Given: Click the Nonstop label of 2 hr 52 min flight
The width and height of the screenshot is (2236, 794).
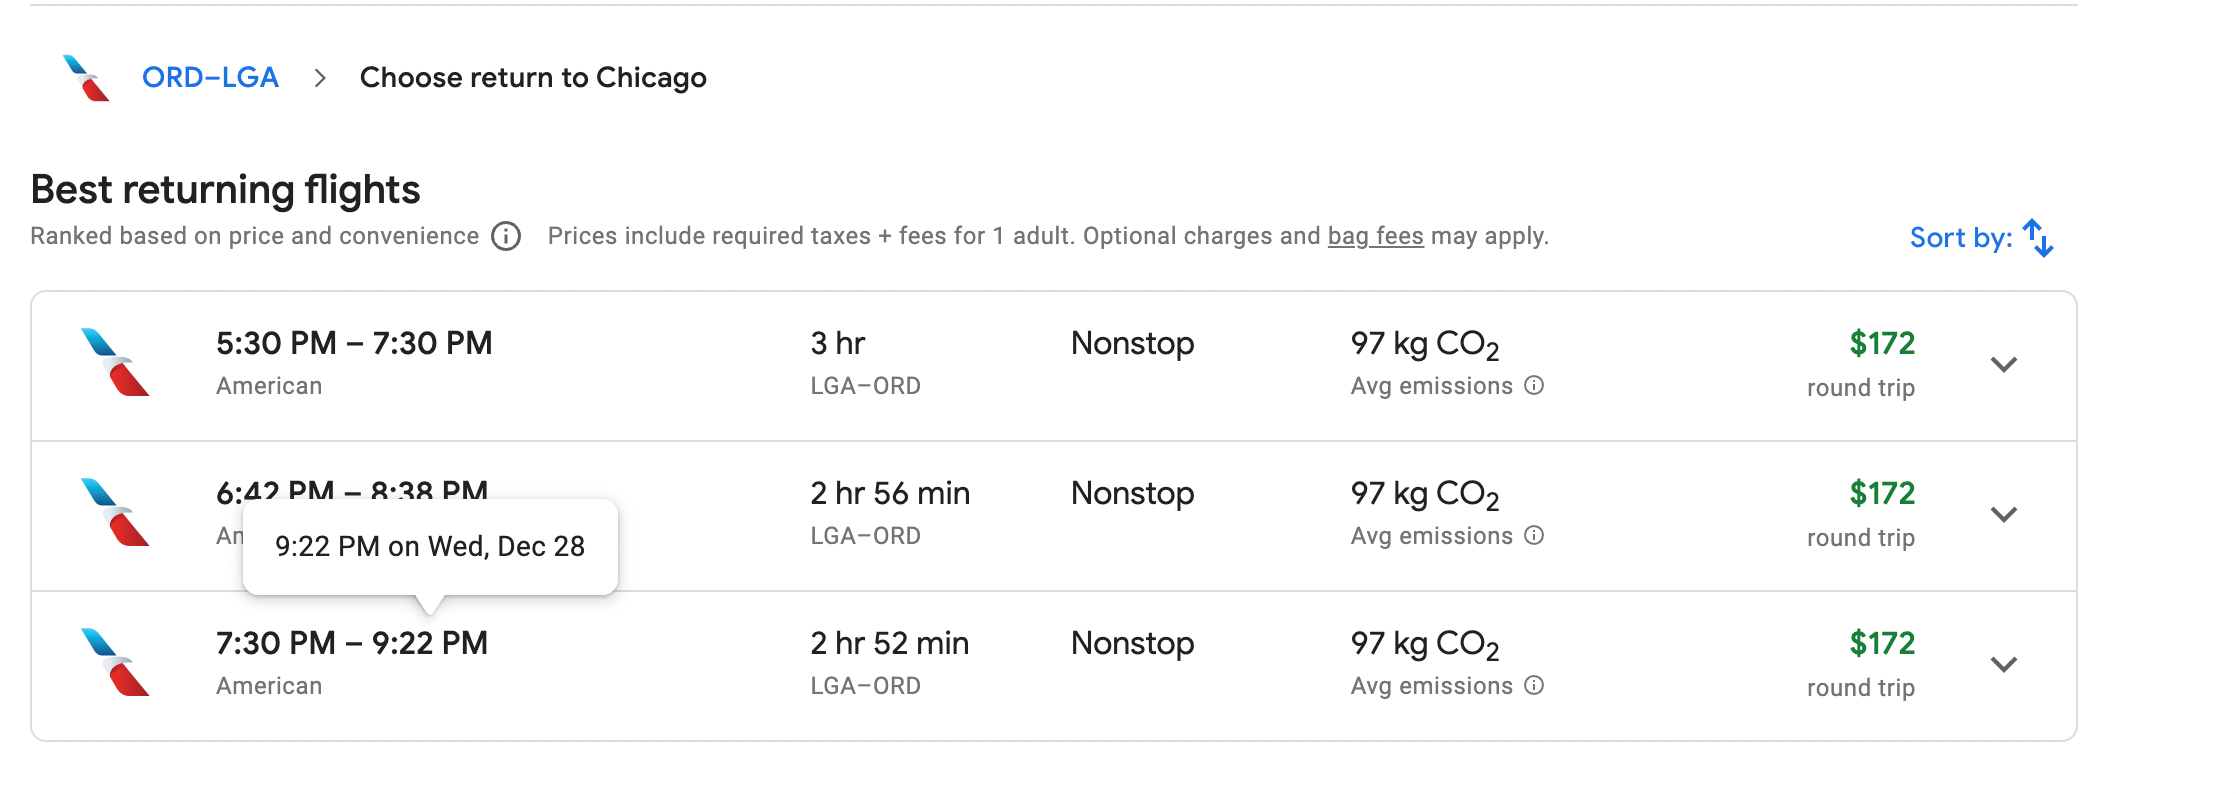Looking at the screenshot, I should (1132, 644).
